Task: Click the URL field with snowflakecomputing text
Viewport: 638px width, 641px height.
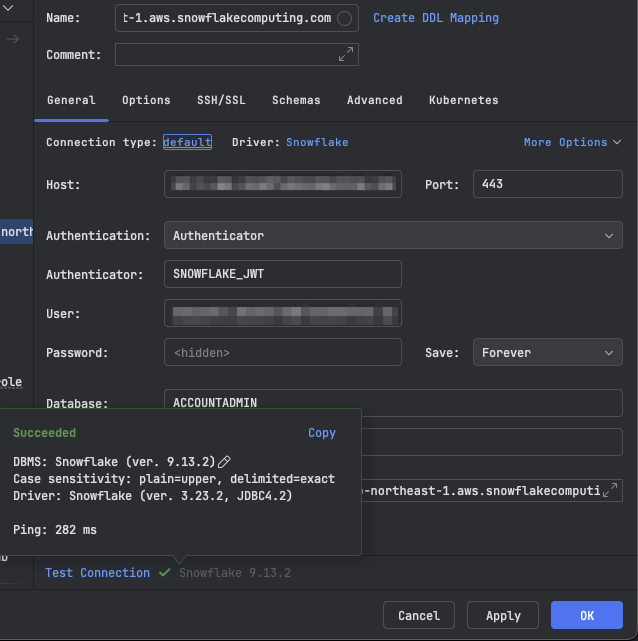Action: coord(492,490)
